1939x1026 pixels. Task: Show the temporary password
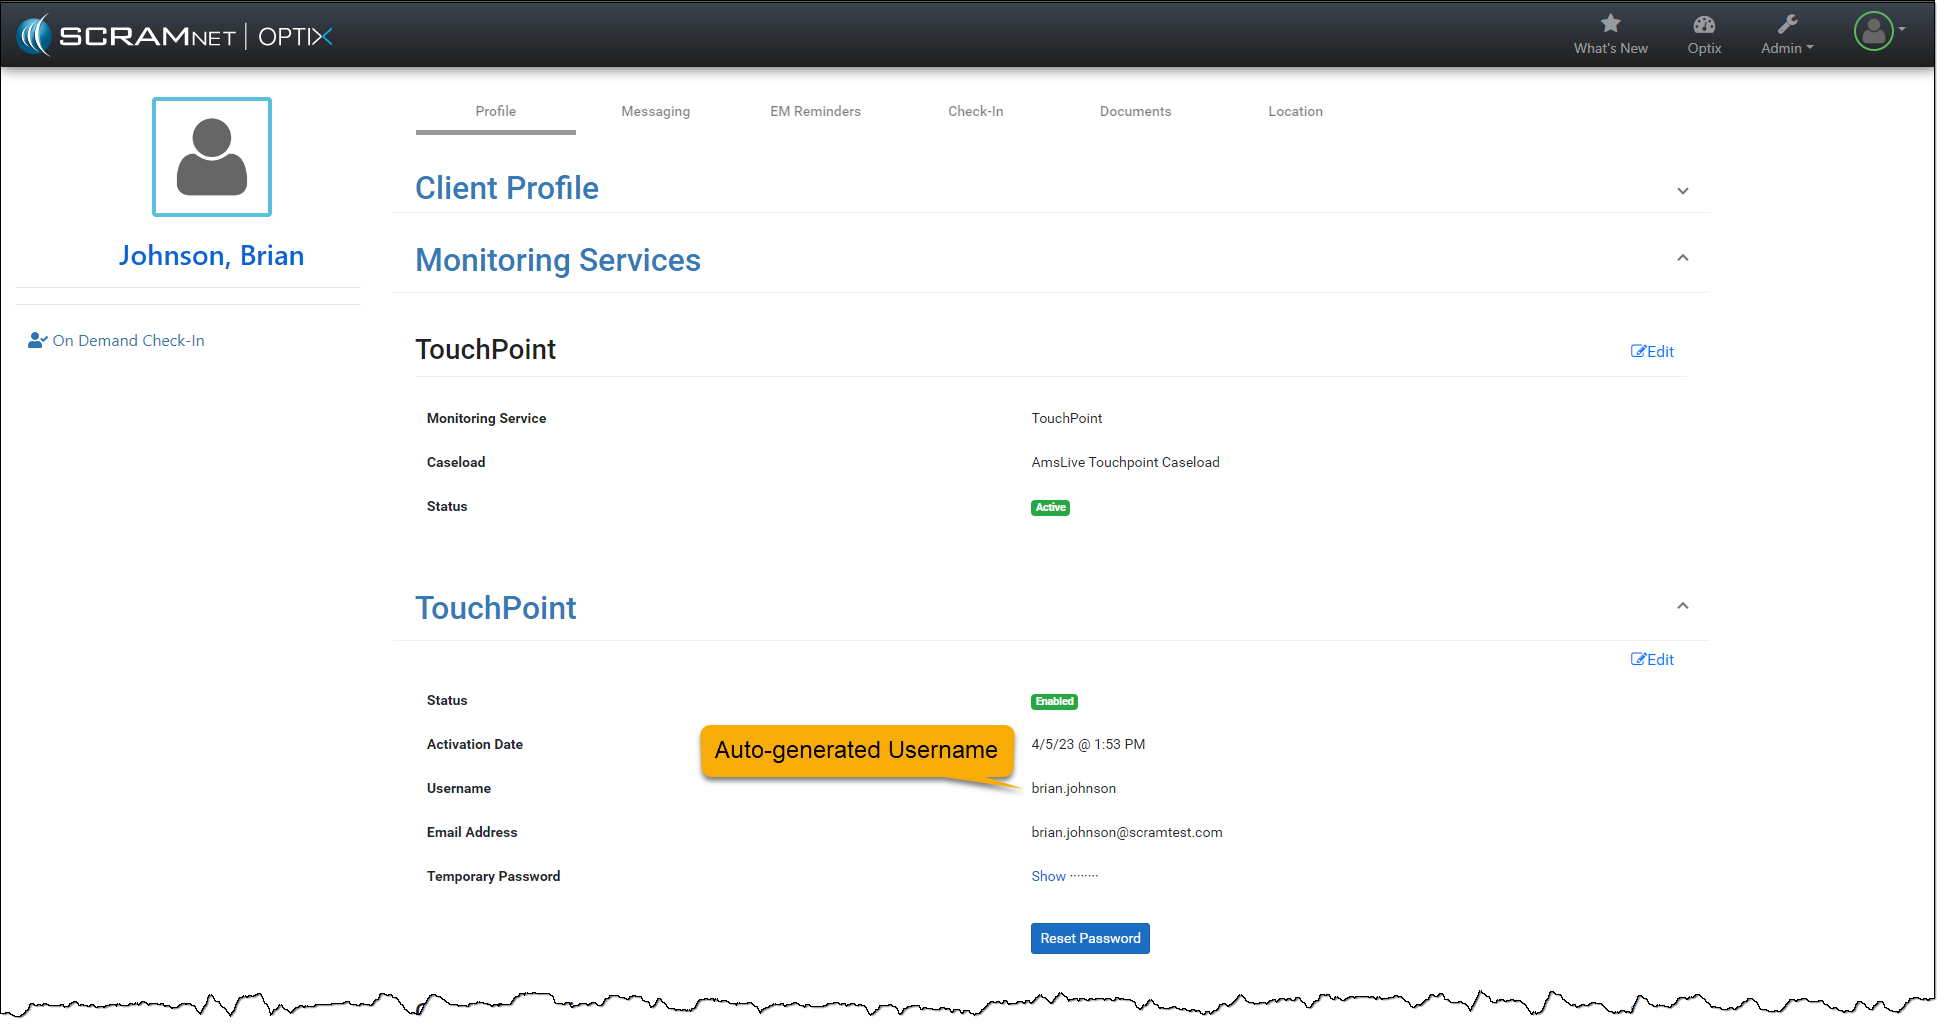[1048, 876]
